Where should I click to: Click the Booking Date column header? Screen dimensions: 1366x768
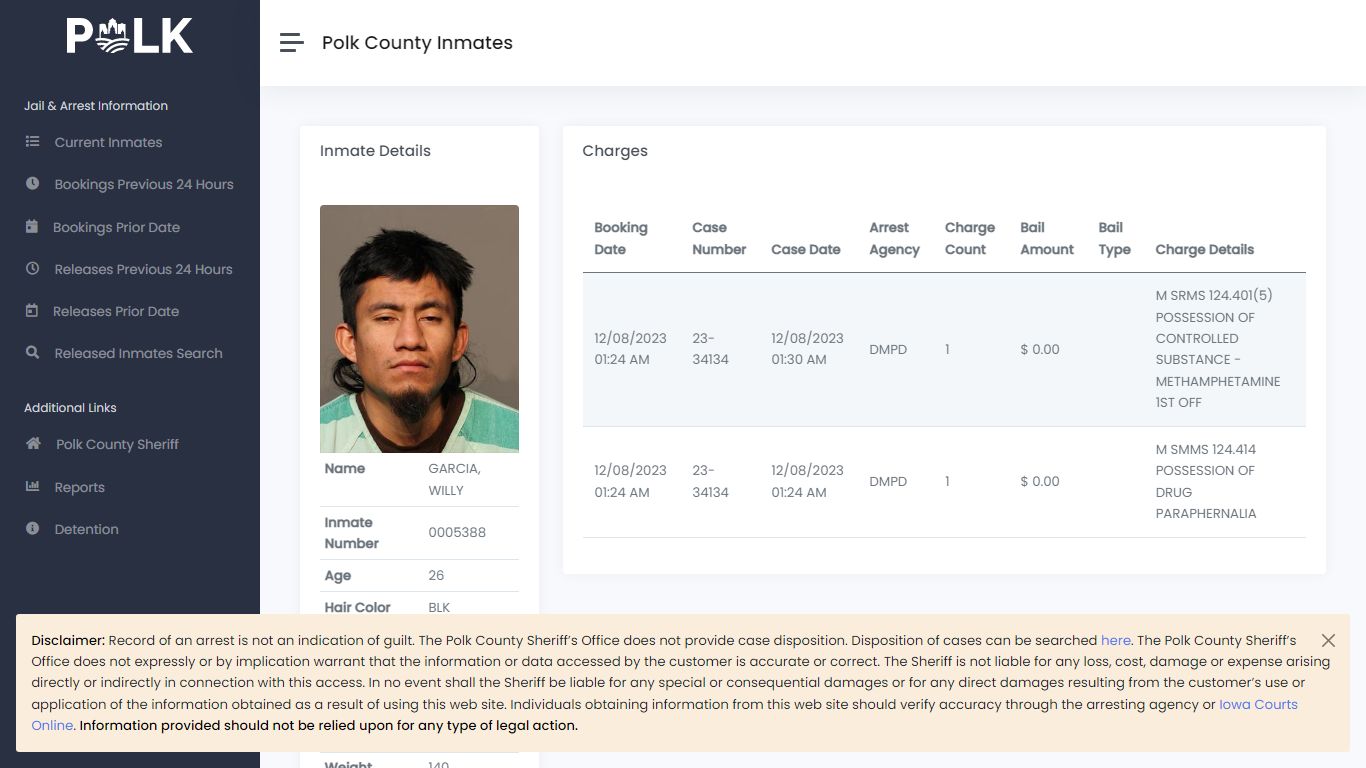point(621,238)
